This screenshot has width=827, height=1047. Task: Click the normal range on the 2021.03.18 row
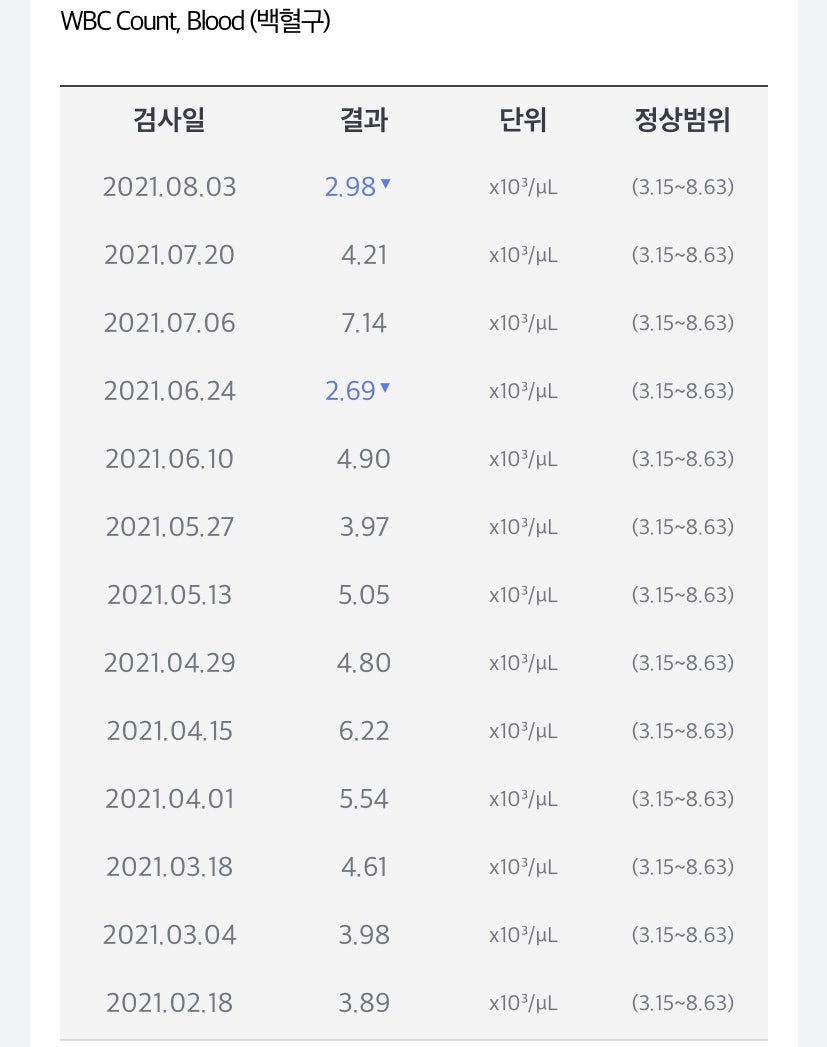(682, 867)
